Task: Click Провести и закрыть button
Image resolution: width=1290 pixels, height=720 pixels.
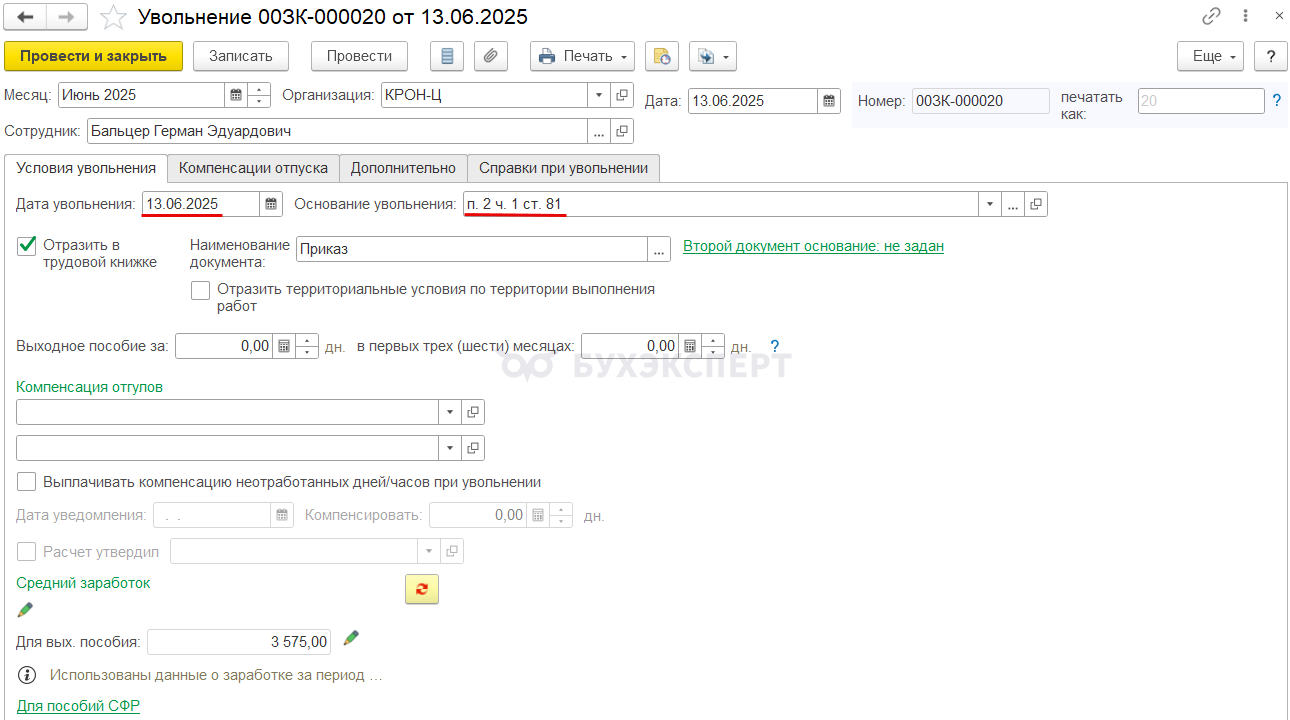Action: click(94, 56)
